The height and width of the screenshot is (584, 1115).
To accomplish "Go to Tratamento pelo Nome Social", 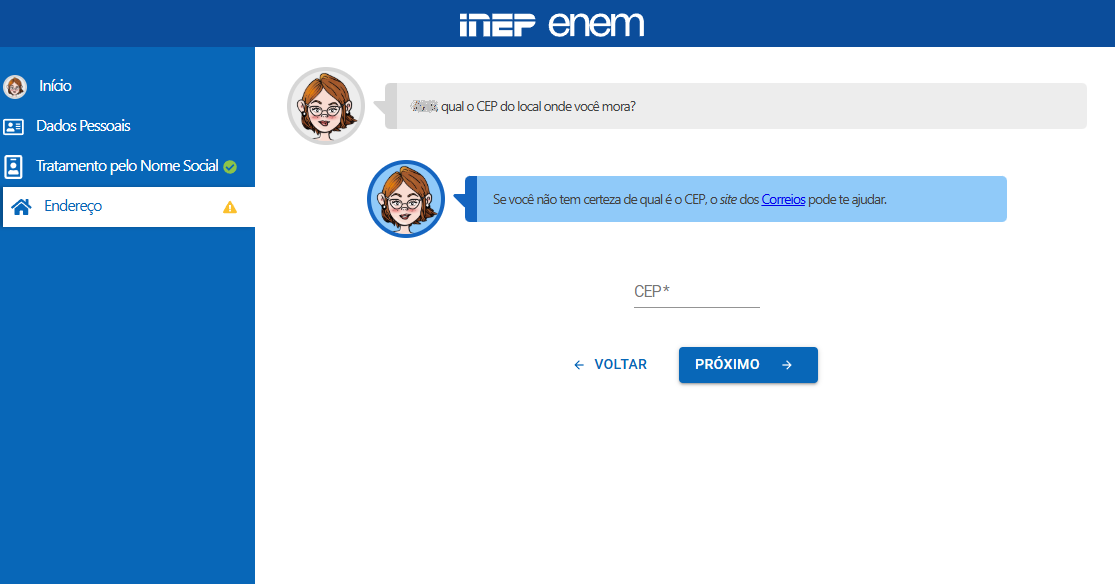I will click(x=127, y=166).
